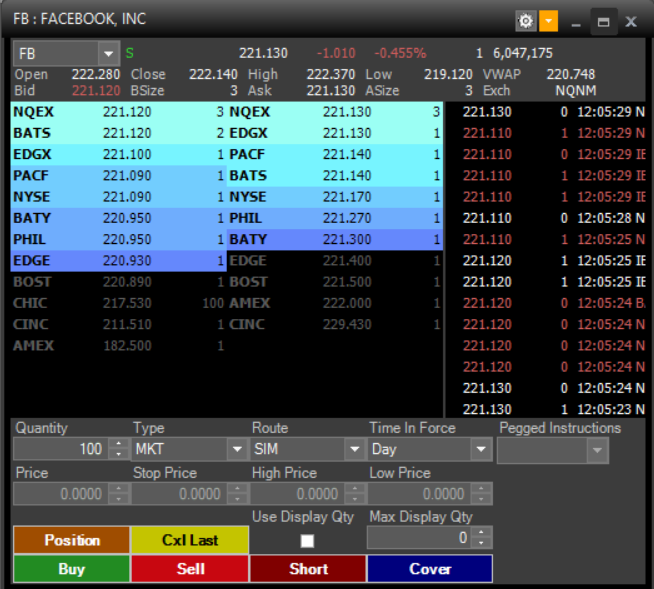Click the High Price input field

point(298,494)
